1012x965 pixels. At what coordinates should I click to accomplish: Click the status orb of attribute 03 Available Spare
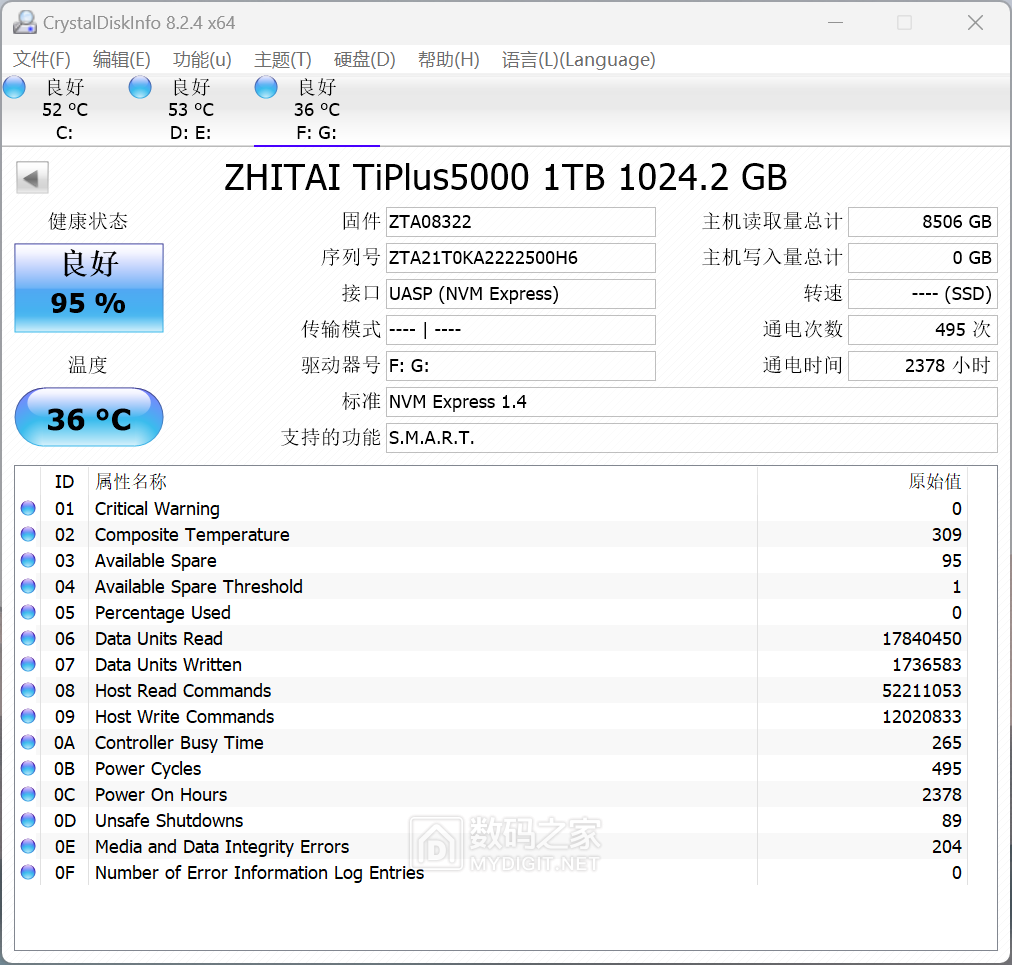(28, 560)
